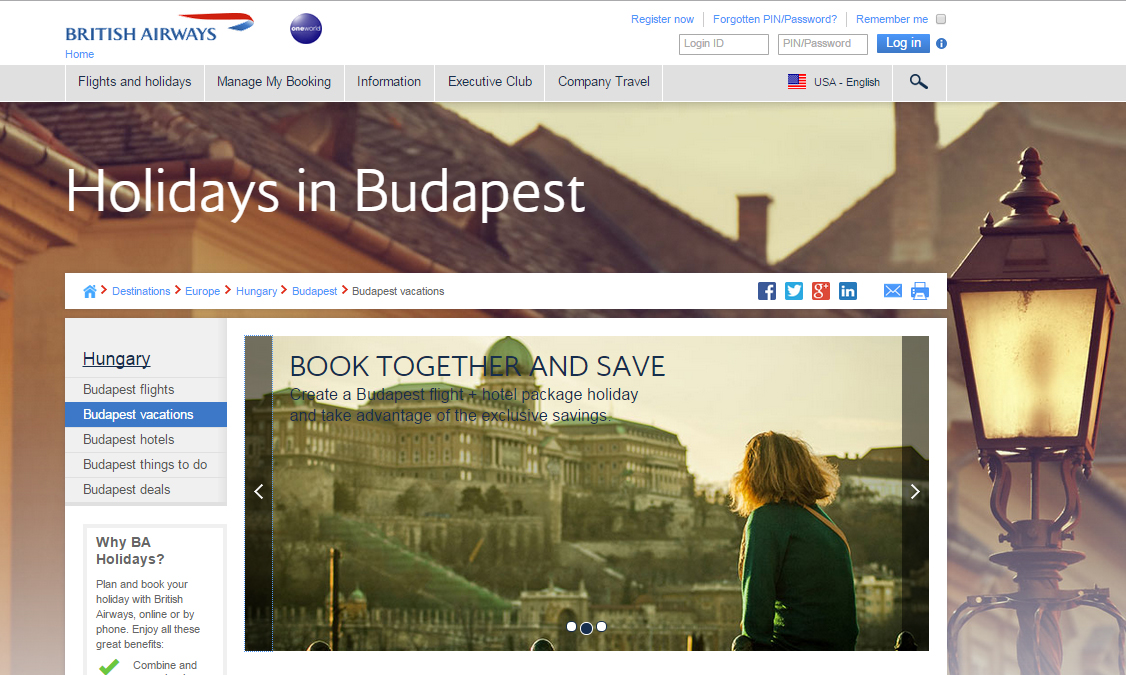Click into the Login ID field

tap(723, 44)
